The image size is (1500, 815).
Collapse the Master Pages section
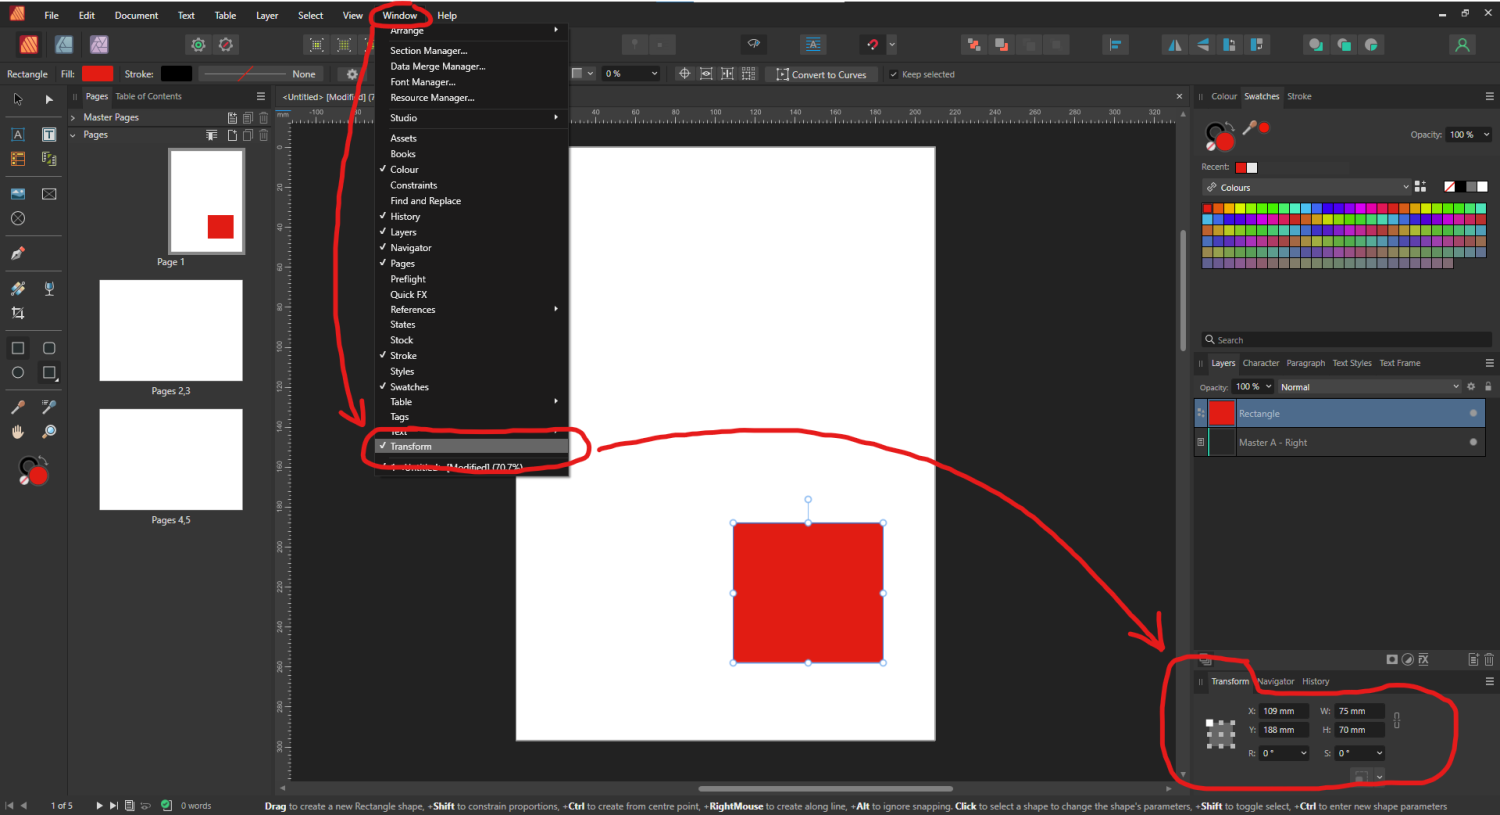pyautogui.click(x=71, y=117)
